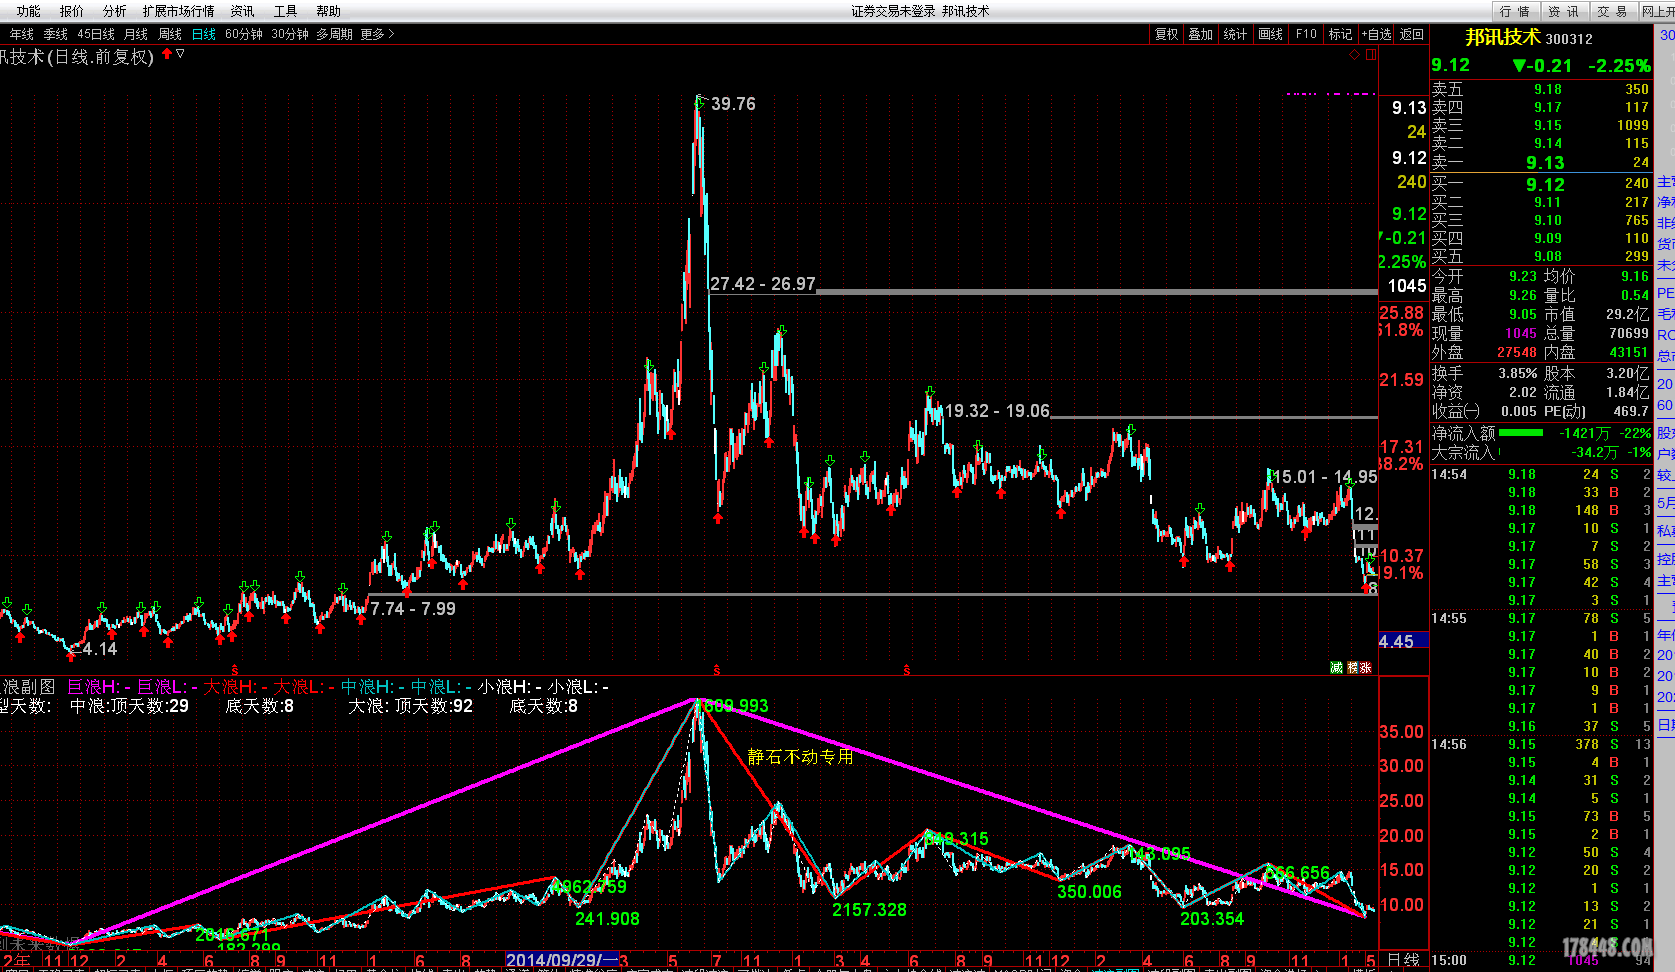Switch chart period to 季线
Viewport: 1675px width, 972px height.
click(x=55, y=34)
